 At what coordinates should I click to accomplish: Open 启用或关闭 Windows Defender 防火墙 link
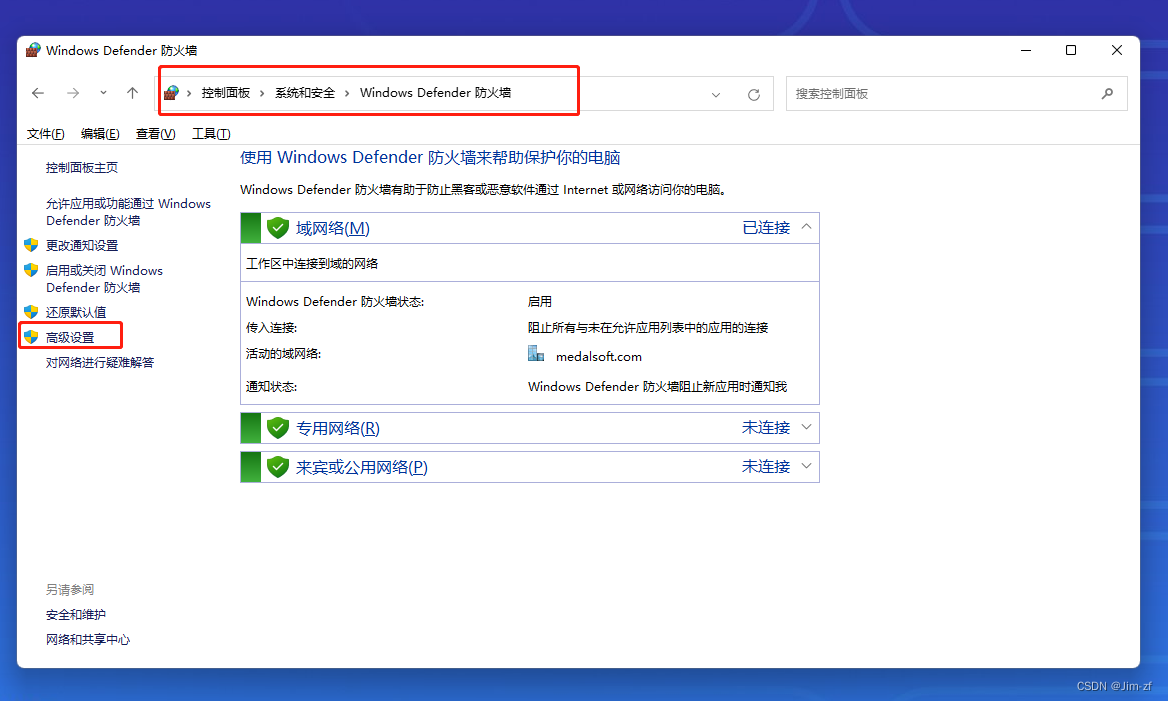tap(104, 279)
